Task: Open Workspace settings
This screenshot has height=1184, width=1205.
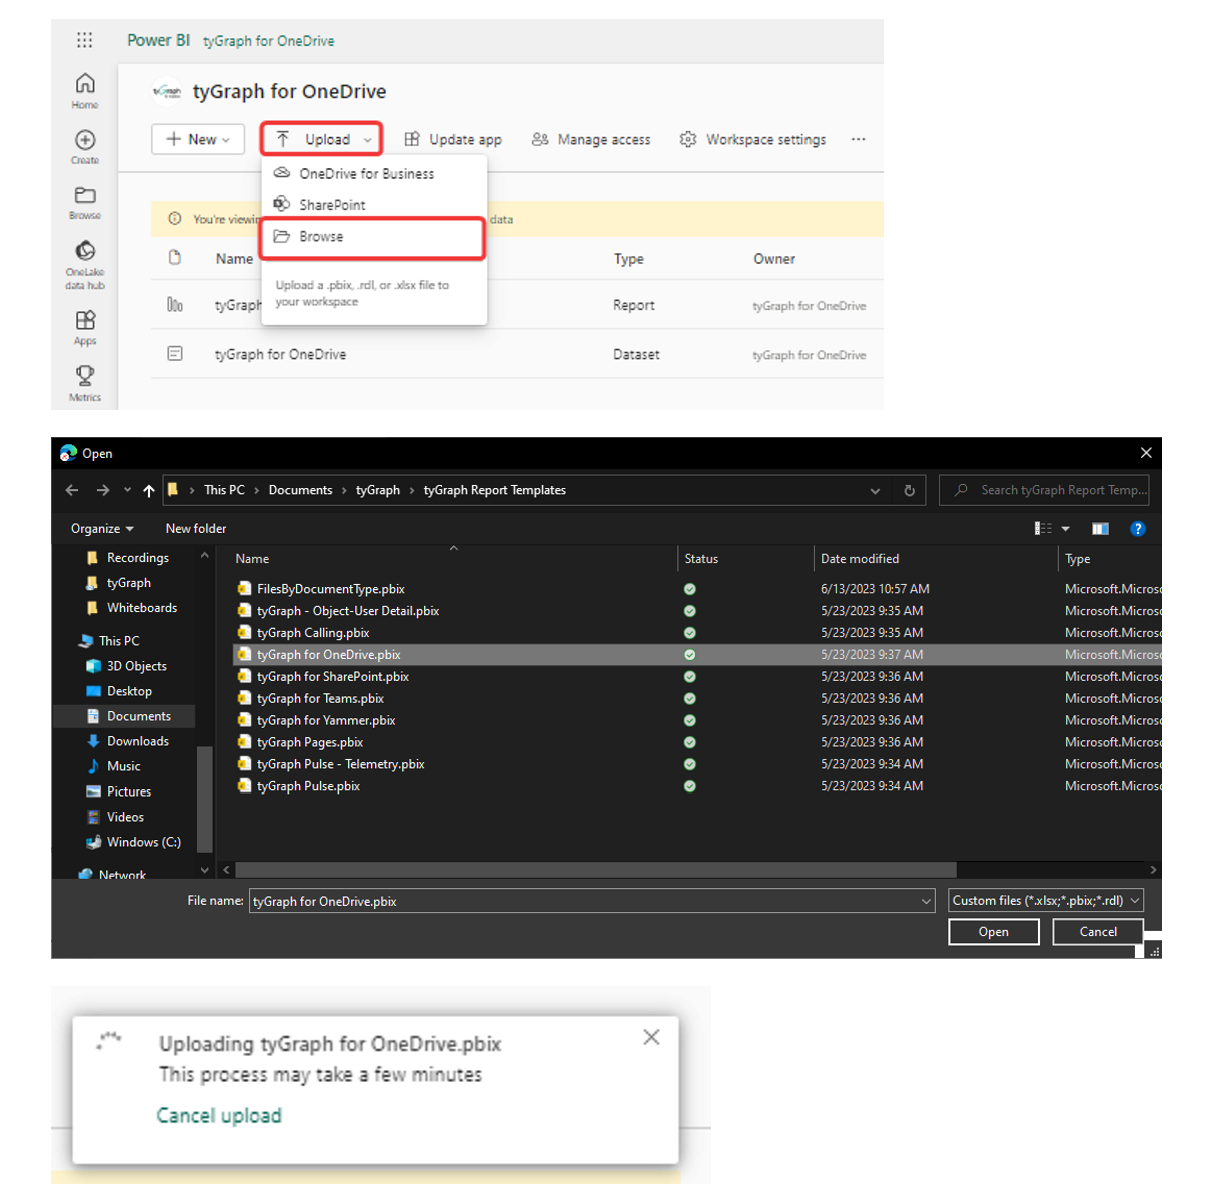Action: point(753,139)
